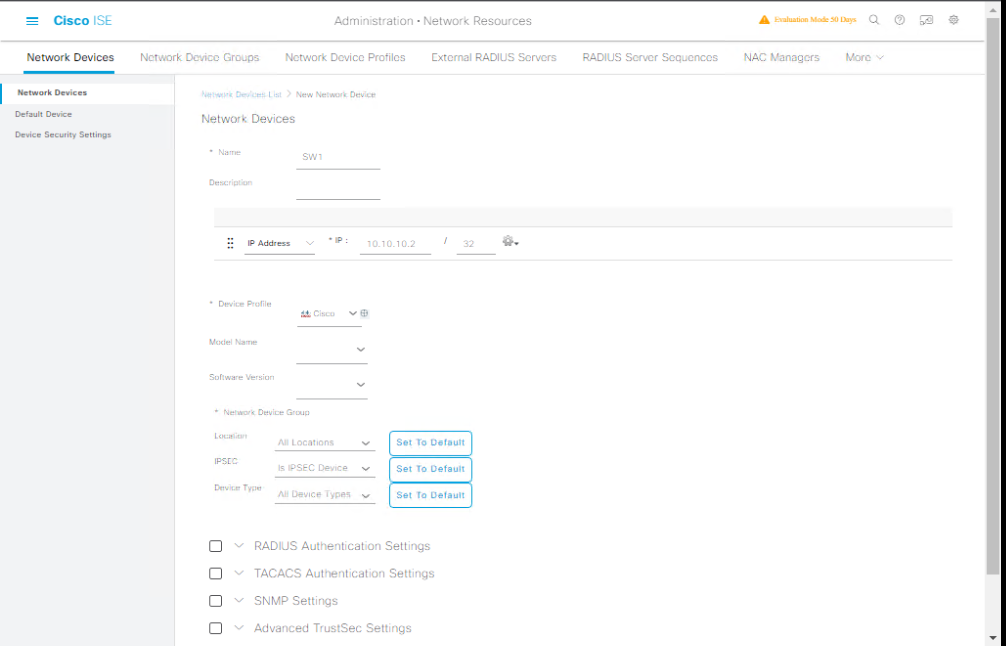Screen dimensions: 1006x646
Task: Switch to External RADIUS Servers tab
Action: click(x=494, y=58)
